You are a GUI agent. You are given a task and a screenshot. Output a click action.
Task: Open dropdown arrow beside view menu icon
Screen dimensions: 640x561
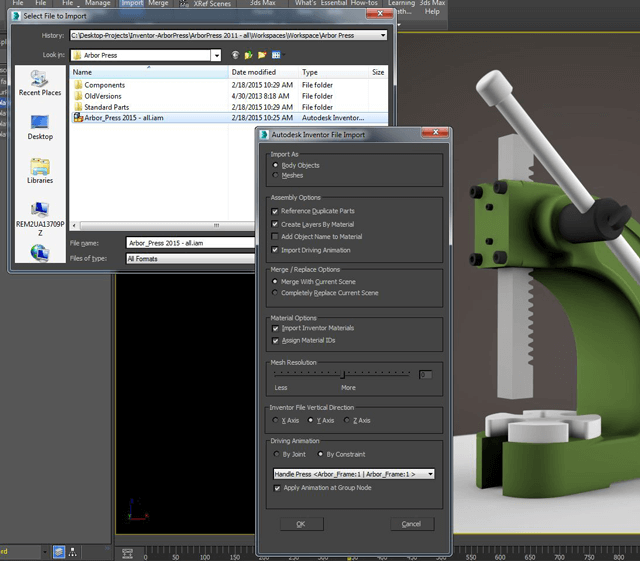pos(284,55)
